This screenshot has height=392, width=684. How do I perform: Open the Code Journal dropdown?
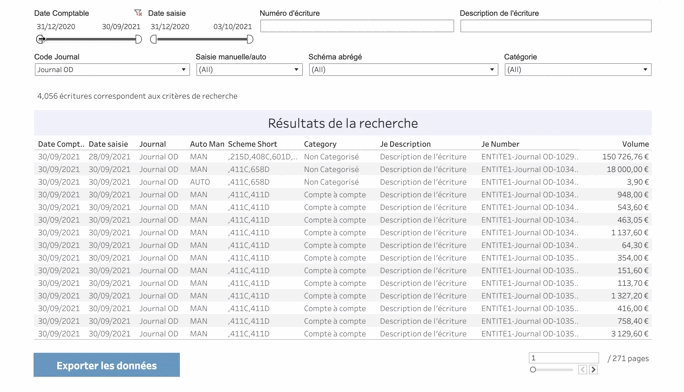[x=112, y=70]
